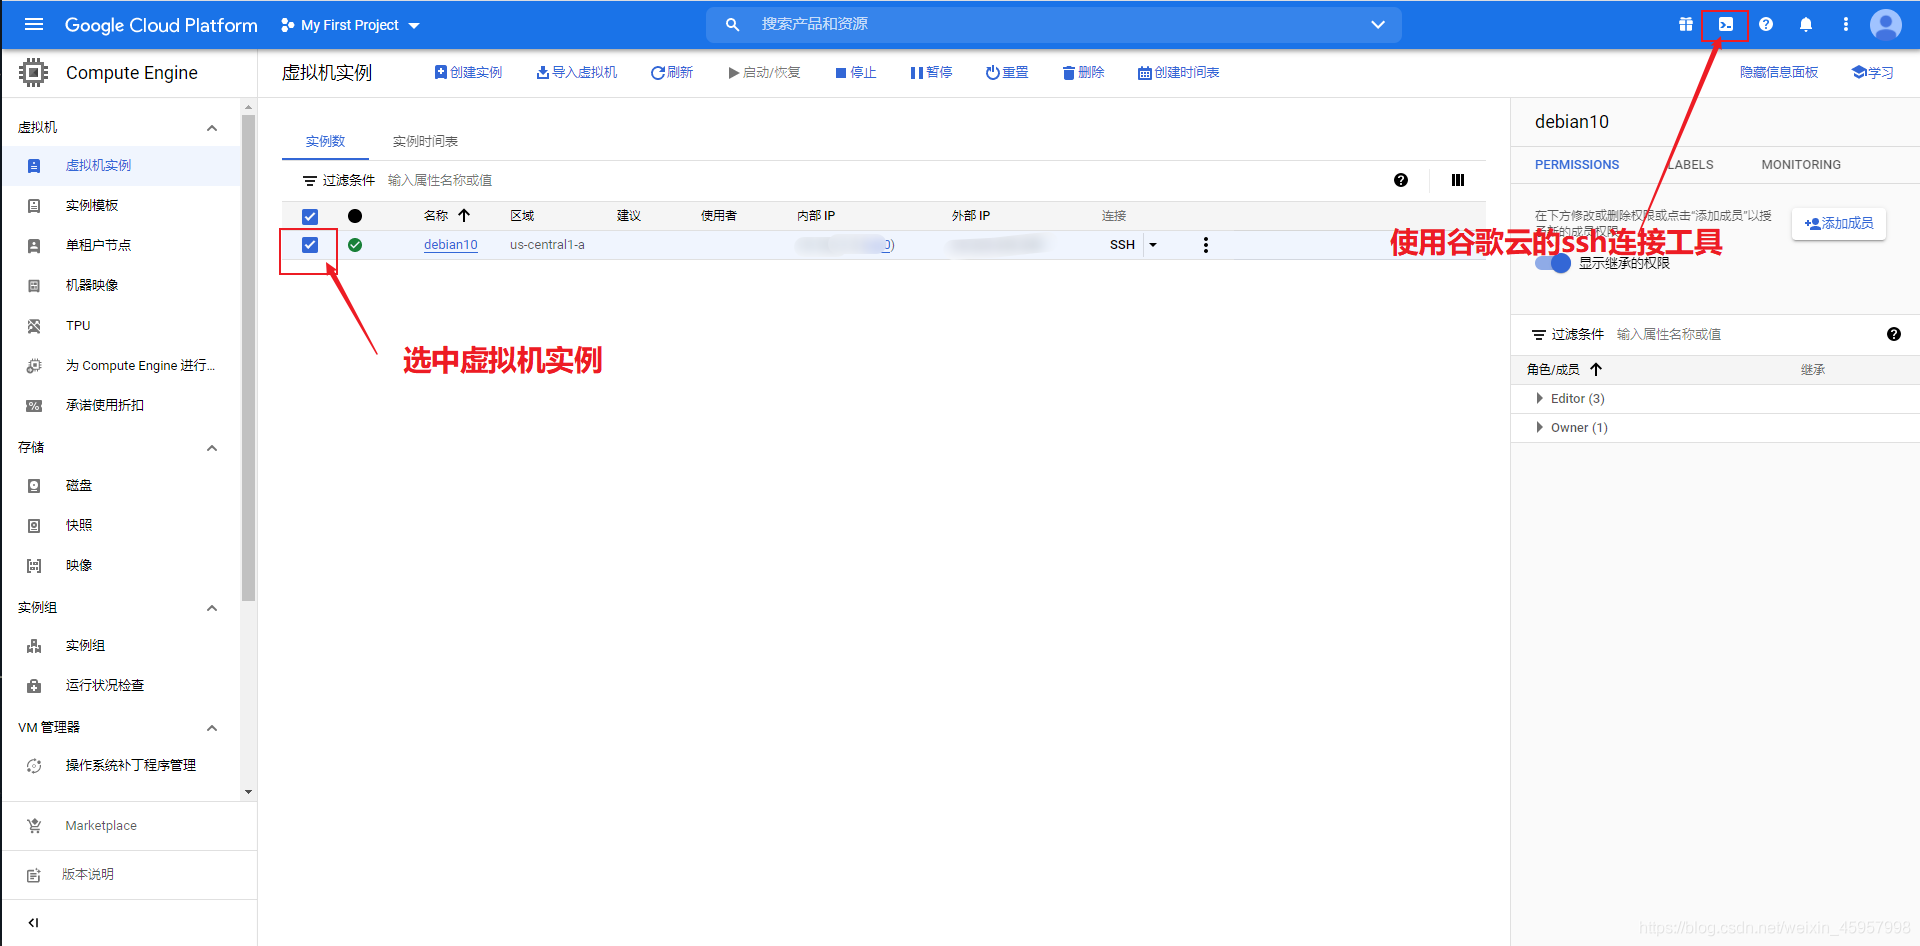The image size is (1920, 946).
Task: Collapse the 实例组 sidebar section
Action: [212, 607]
